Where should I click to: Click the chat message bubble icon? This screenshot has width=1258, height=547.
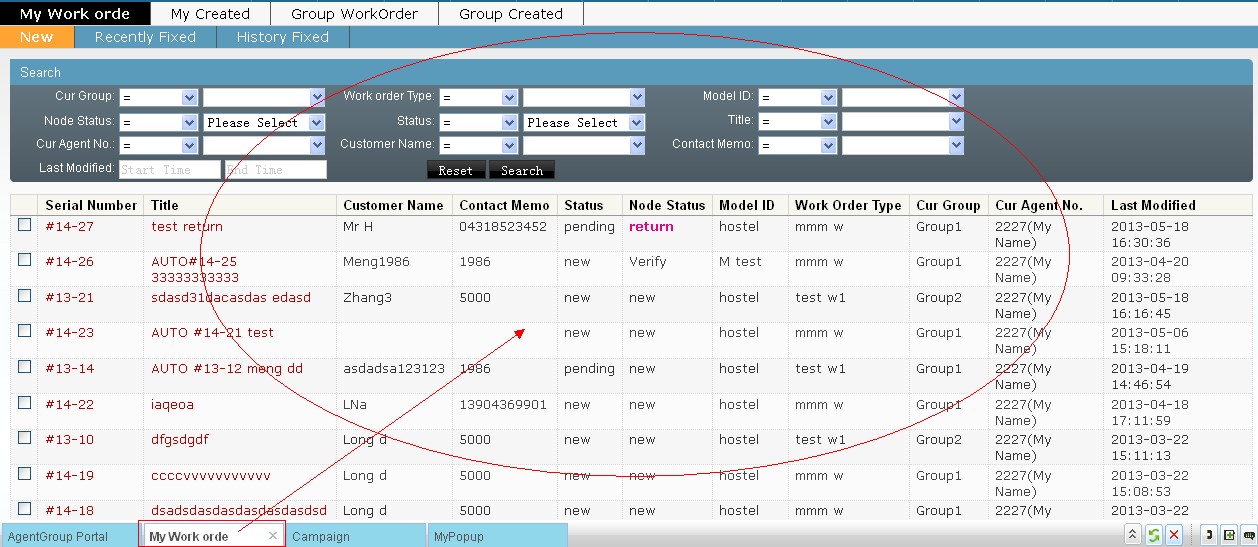tap(1248, 535)
